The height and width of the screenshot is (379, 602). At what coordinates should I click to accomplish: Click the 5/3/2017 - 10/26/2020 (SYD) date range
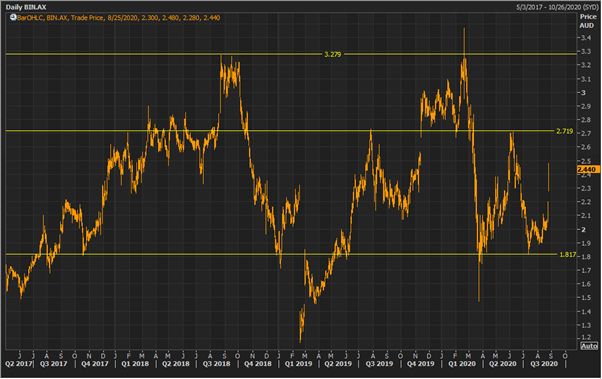[x=557, y=7]
